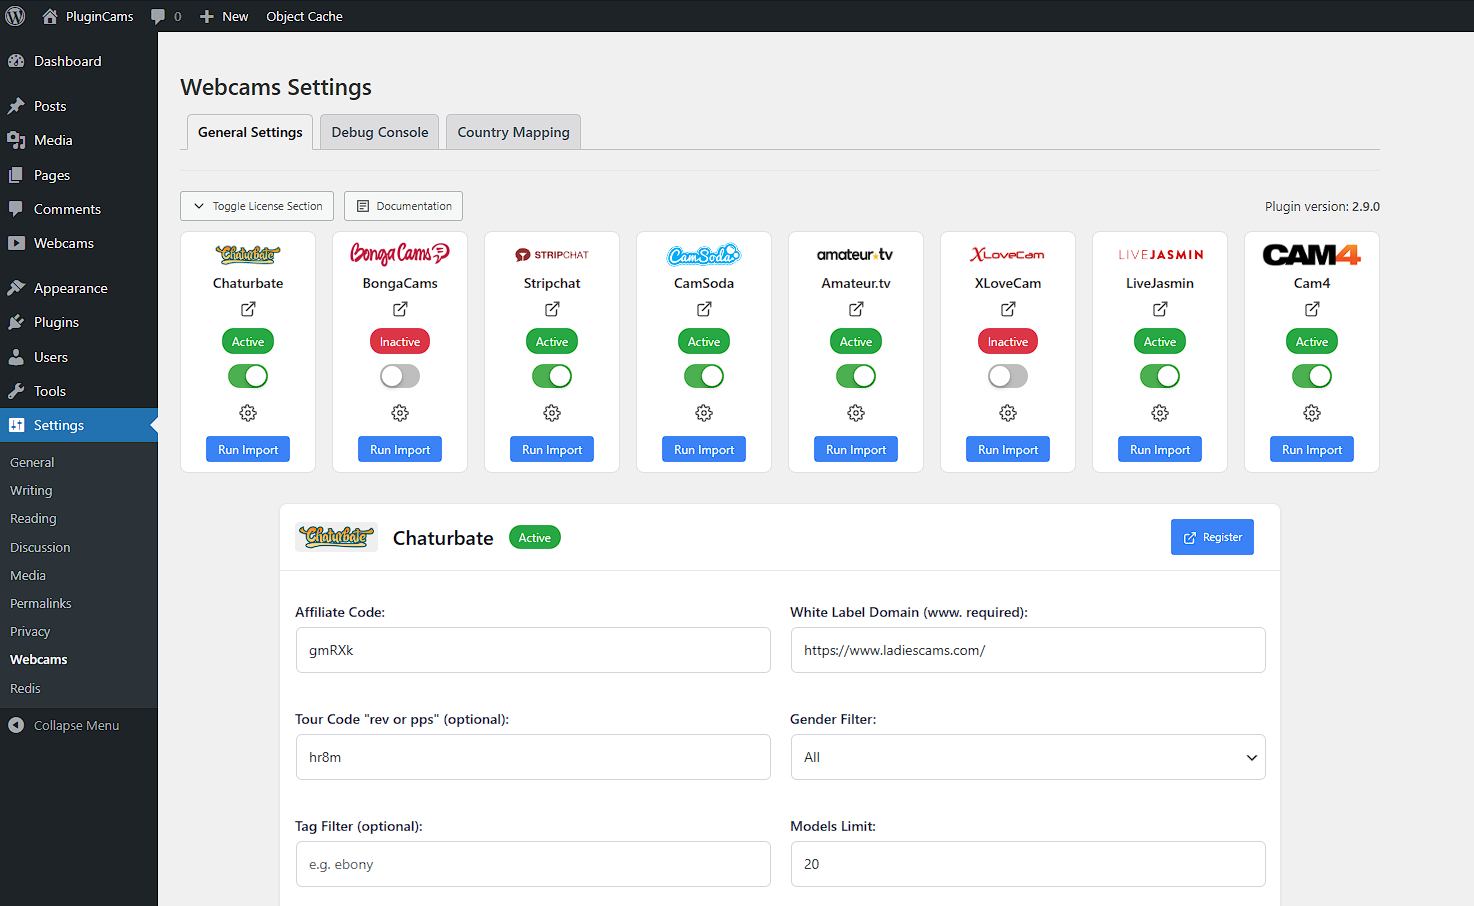Open Chaturbate external link icon

coord(248,309)
